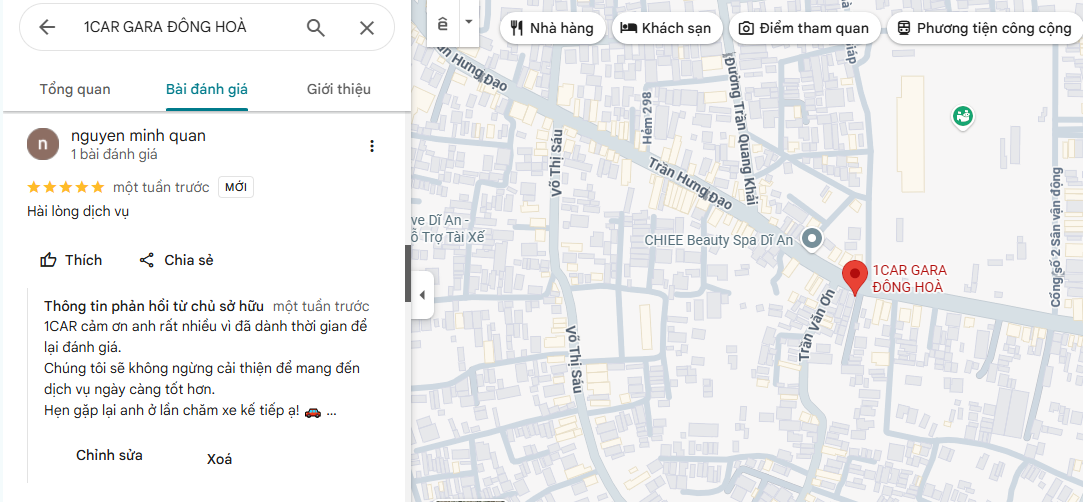
Task: Expand truncated owner reply ellipsis
Action: pyautogui.click(x=332, y=412)
